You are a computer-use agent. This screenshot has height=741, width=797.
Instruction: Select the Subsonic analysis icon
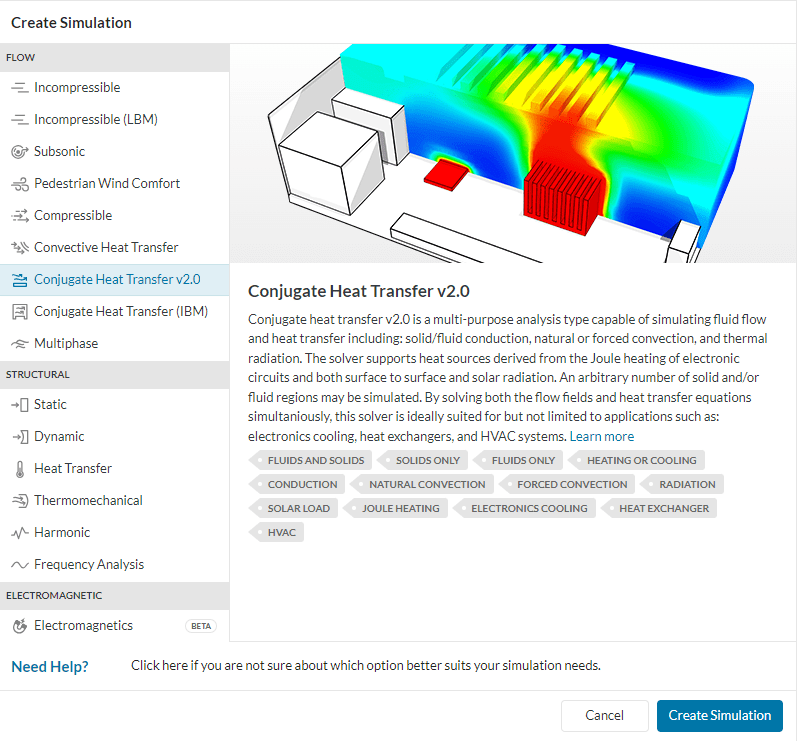point(19,152)
